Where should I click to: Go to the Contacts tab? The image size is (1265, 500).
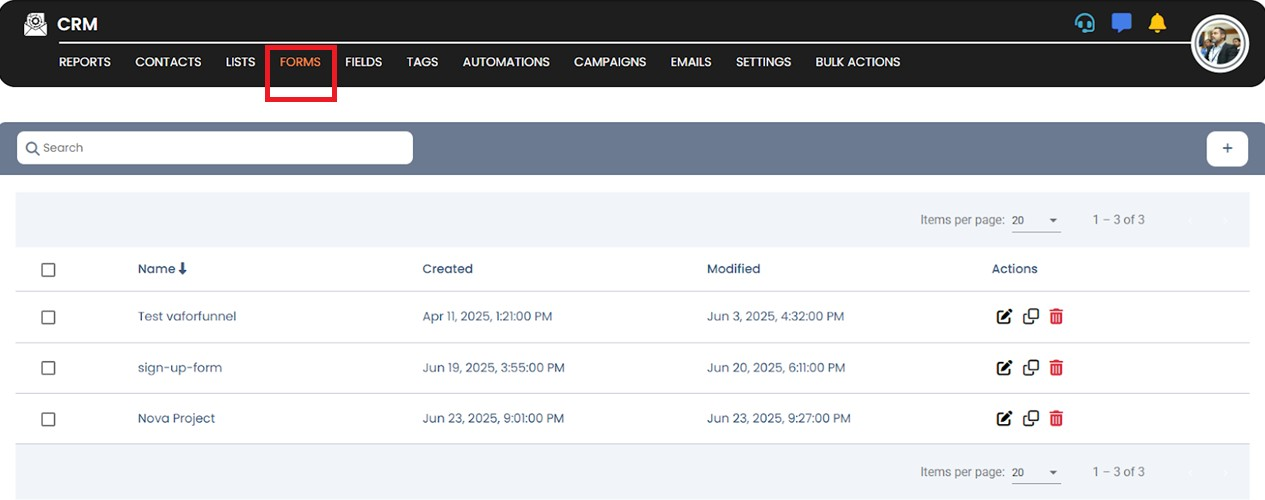click(x=168, y=62)
